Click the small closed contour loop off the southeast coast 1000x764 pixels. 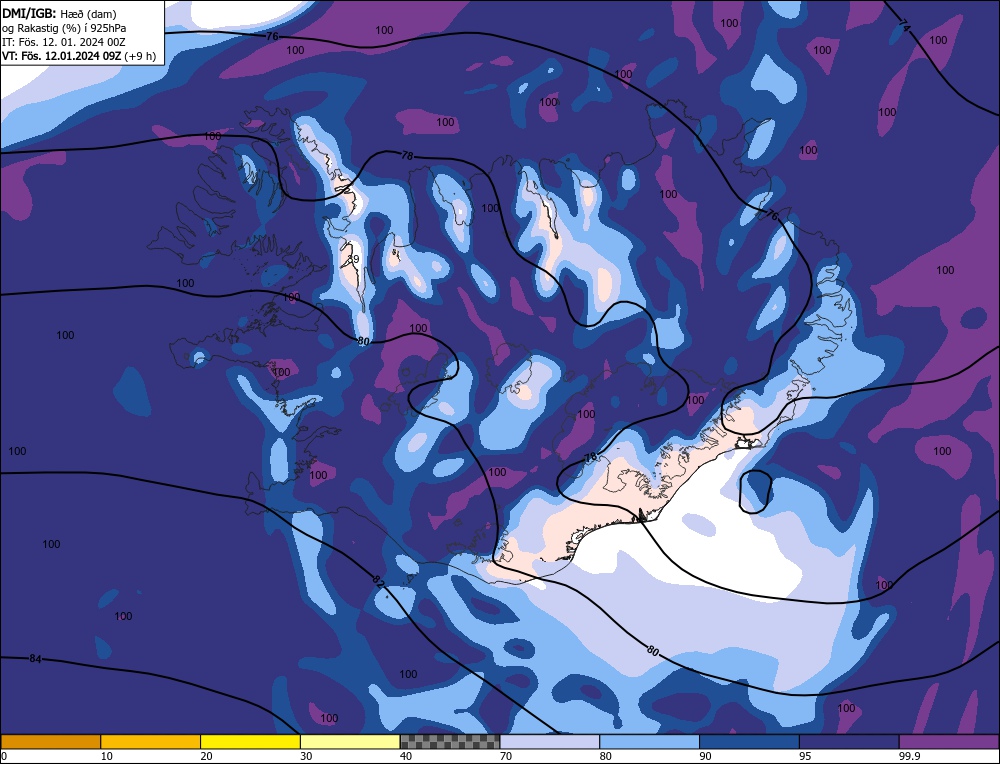756,492
